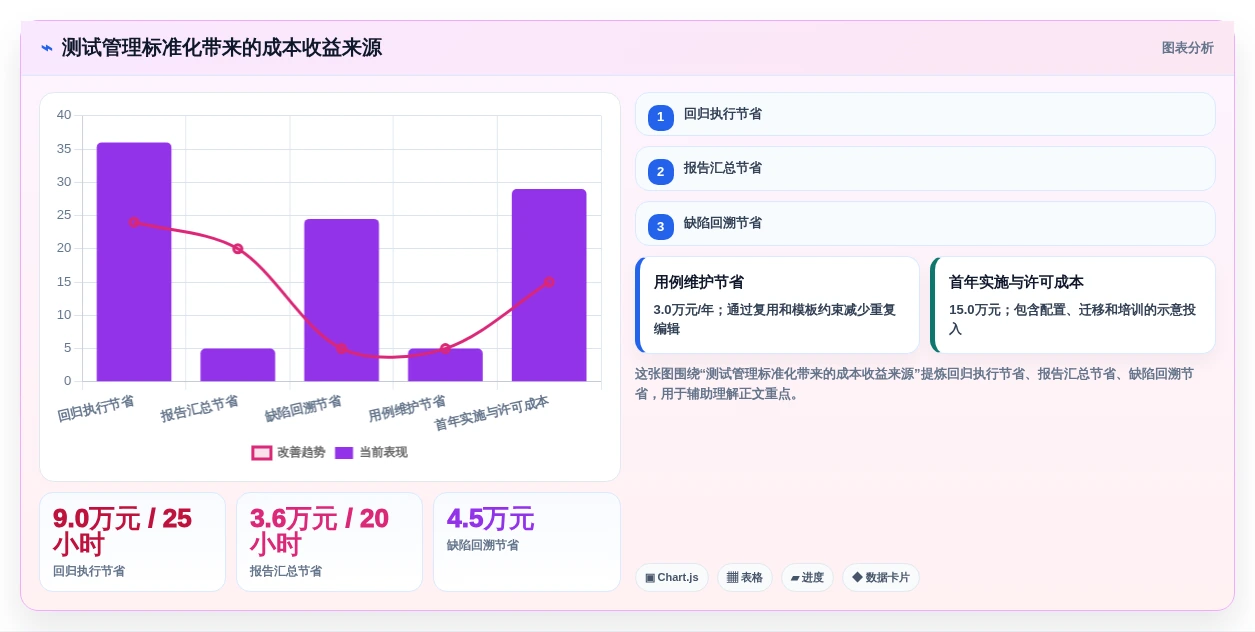
Task: Select number badge 3 for 缺陷回溯节省
Action: click(x=661, y=227)
